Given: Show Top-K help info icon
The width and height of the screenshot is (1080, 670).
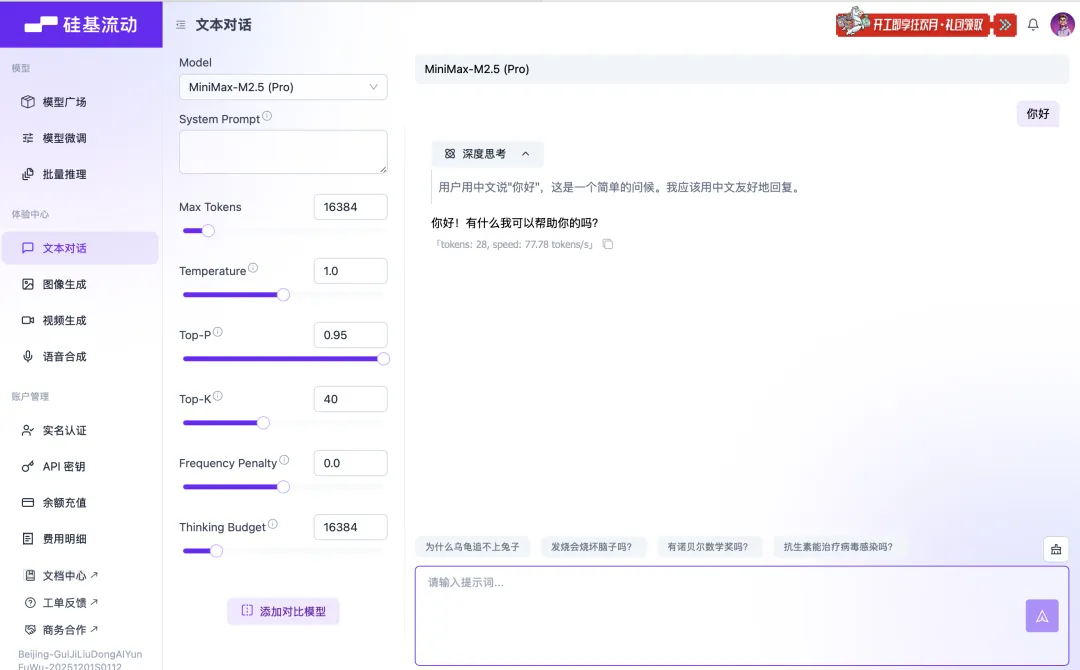Looking at the screenshot, I should [218, 396].
